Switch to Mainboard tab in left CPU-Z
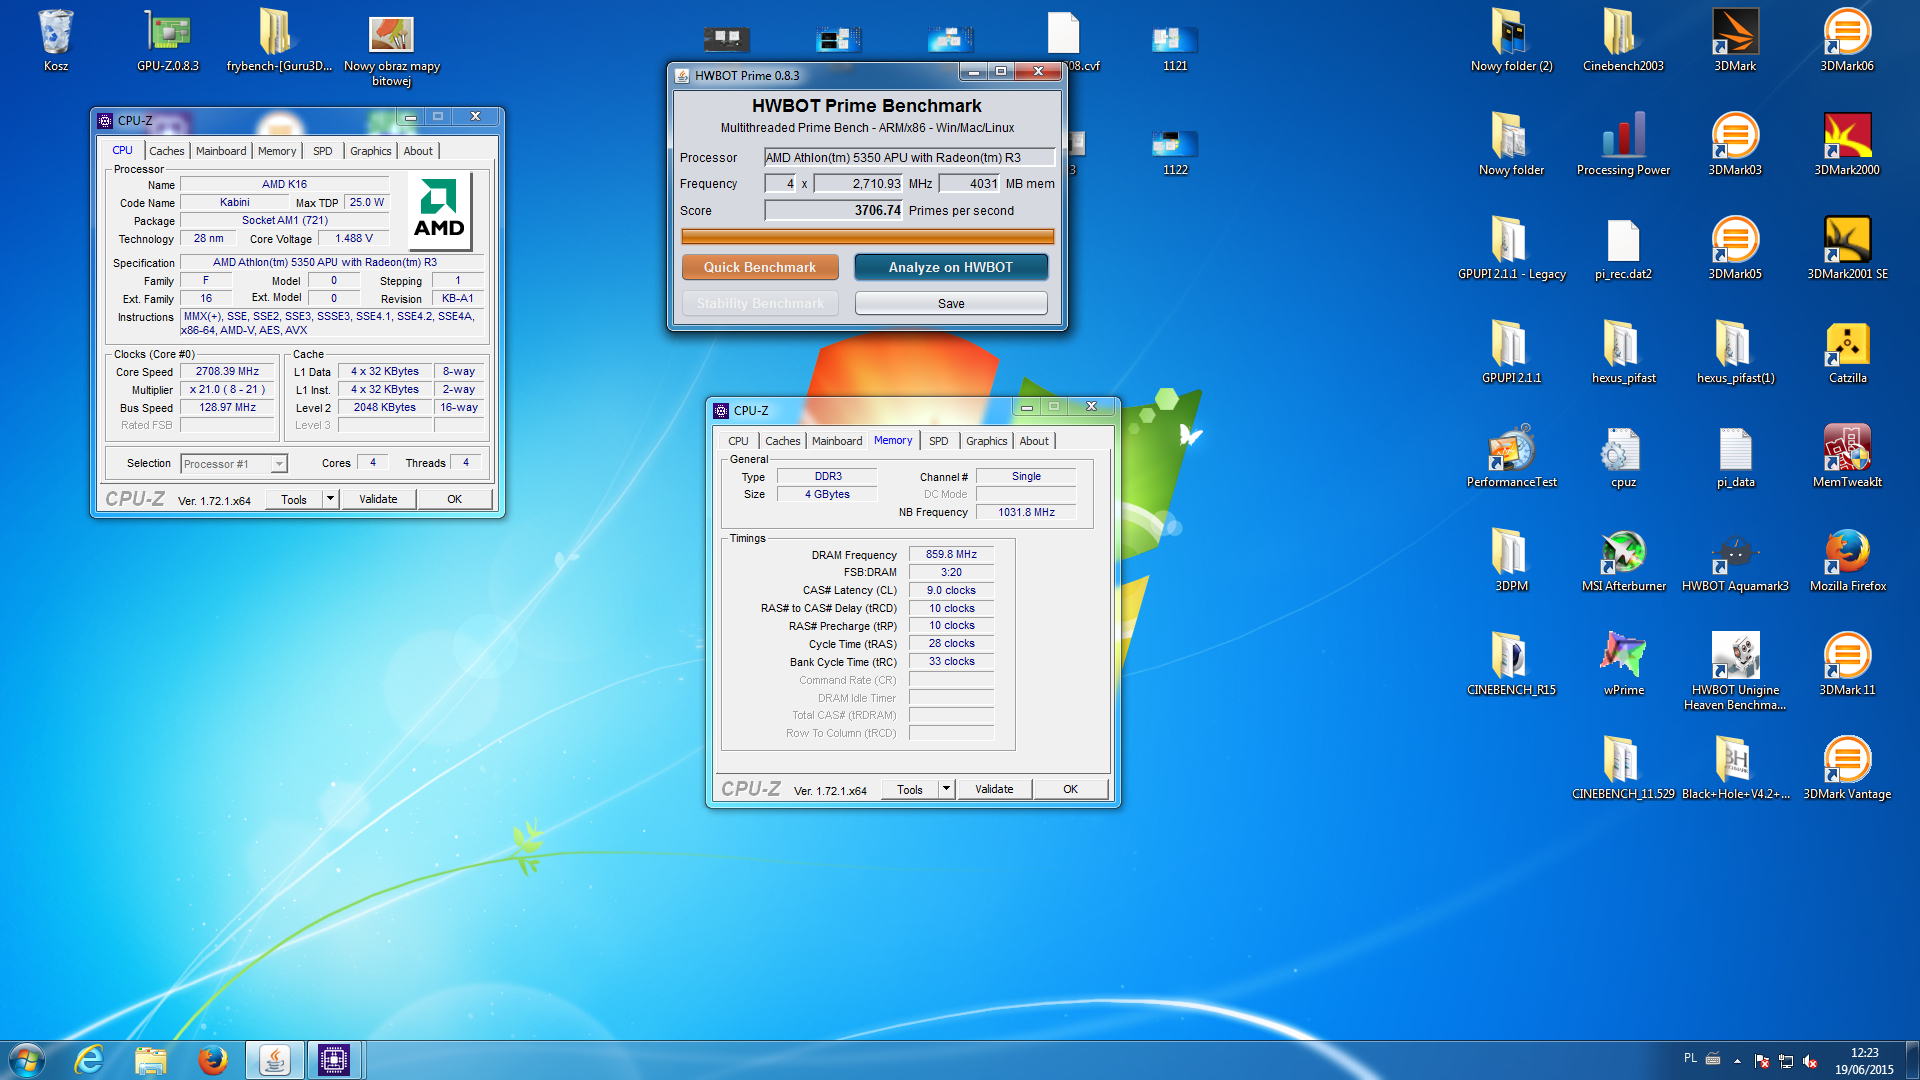The height and width of the screenshot is (1080, 1920). coord(221,151)
